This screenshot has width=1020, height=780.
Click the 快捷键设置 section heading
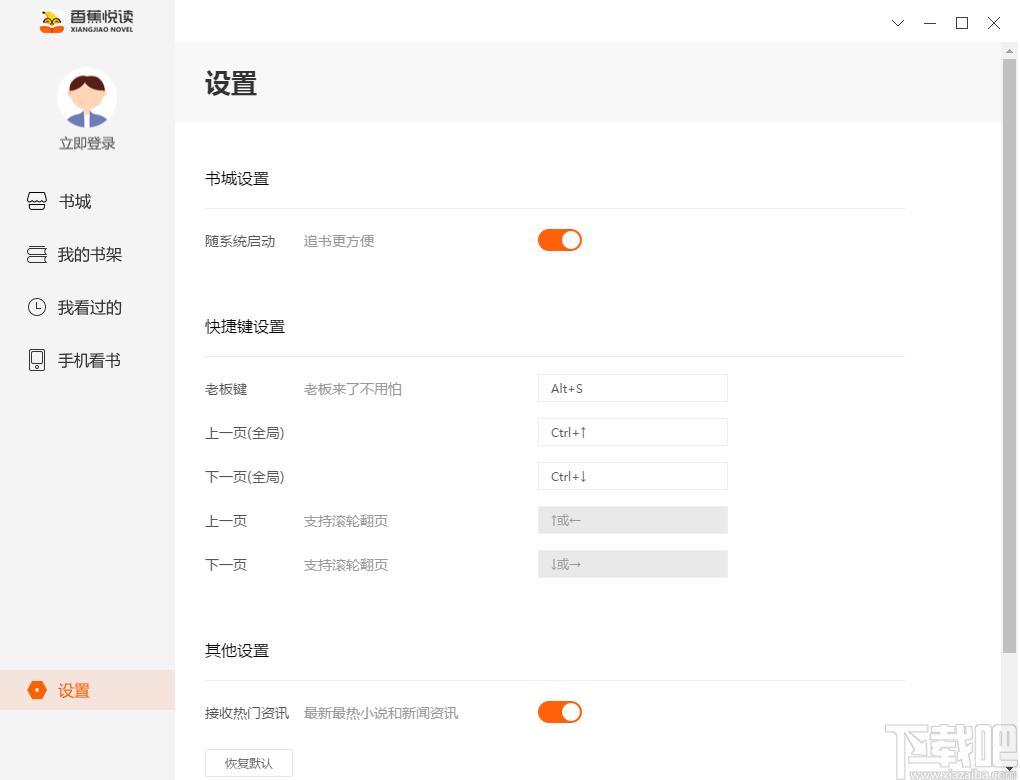coord(245,327)
